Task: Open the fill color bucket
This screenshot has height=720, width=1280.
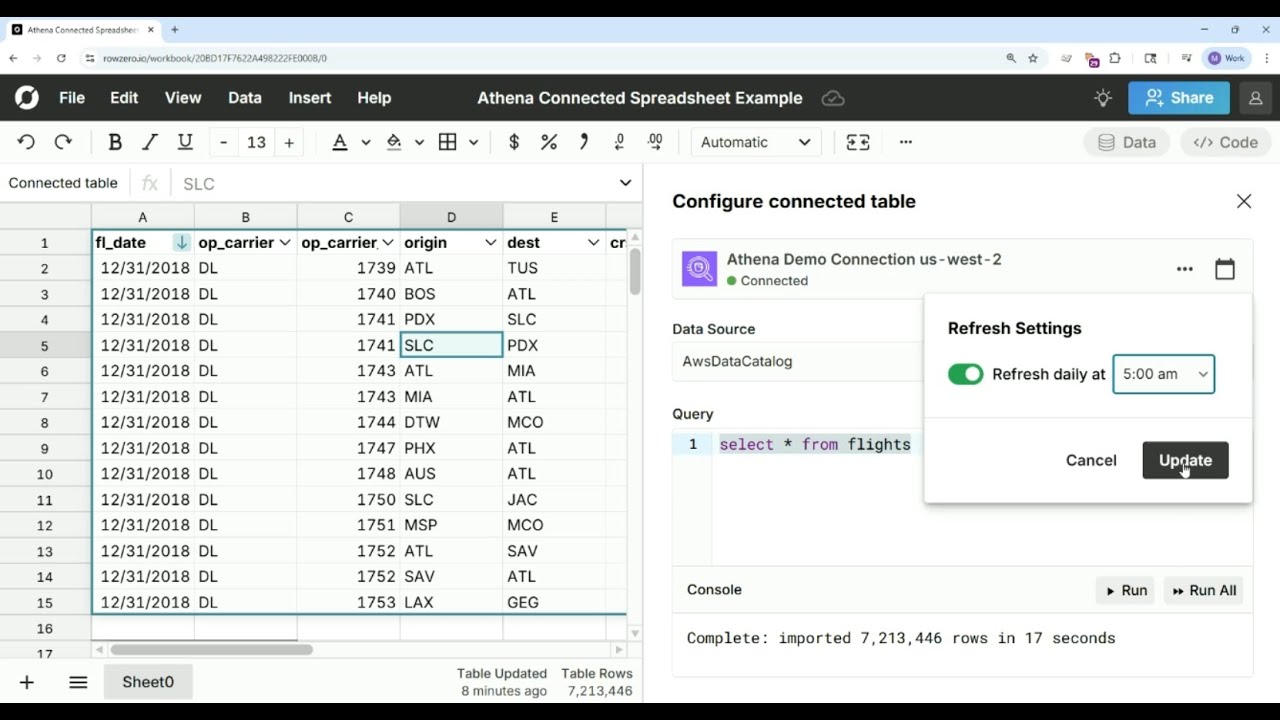Action: tap(394, 142)
